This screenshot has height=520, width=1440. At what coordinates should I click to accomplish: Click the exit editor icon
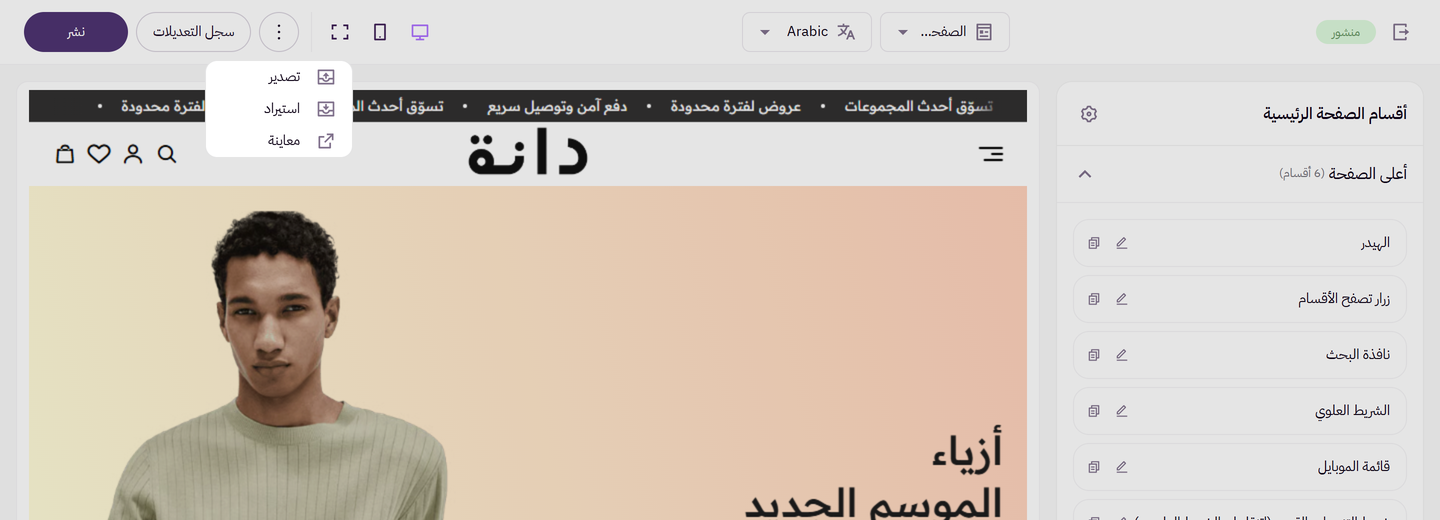pos(1401,32)
